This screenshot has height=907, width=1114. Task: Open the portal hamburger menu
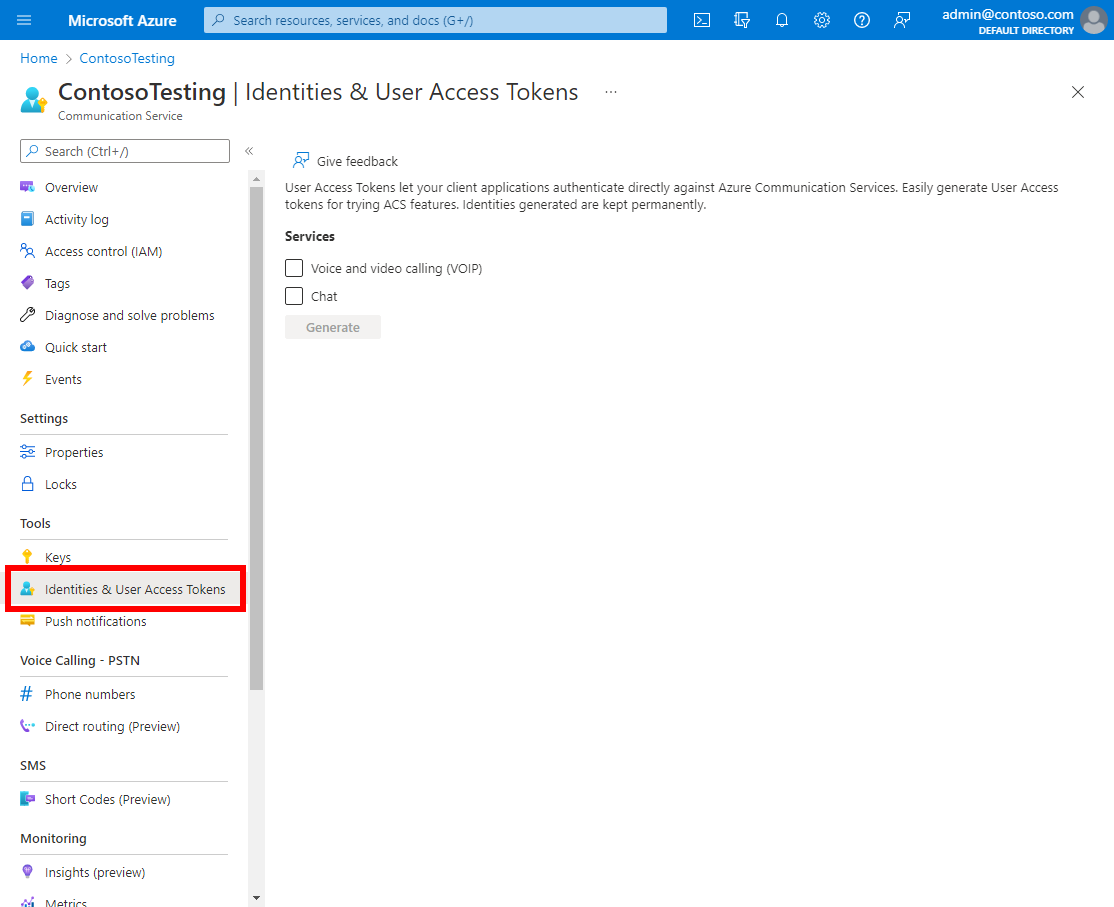(25, 20)
